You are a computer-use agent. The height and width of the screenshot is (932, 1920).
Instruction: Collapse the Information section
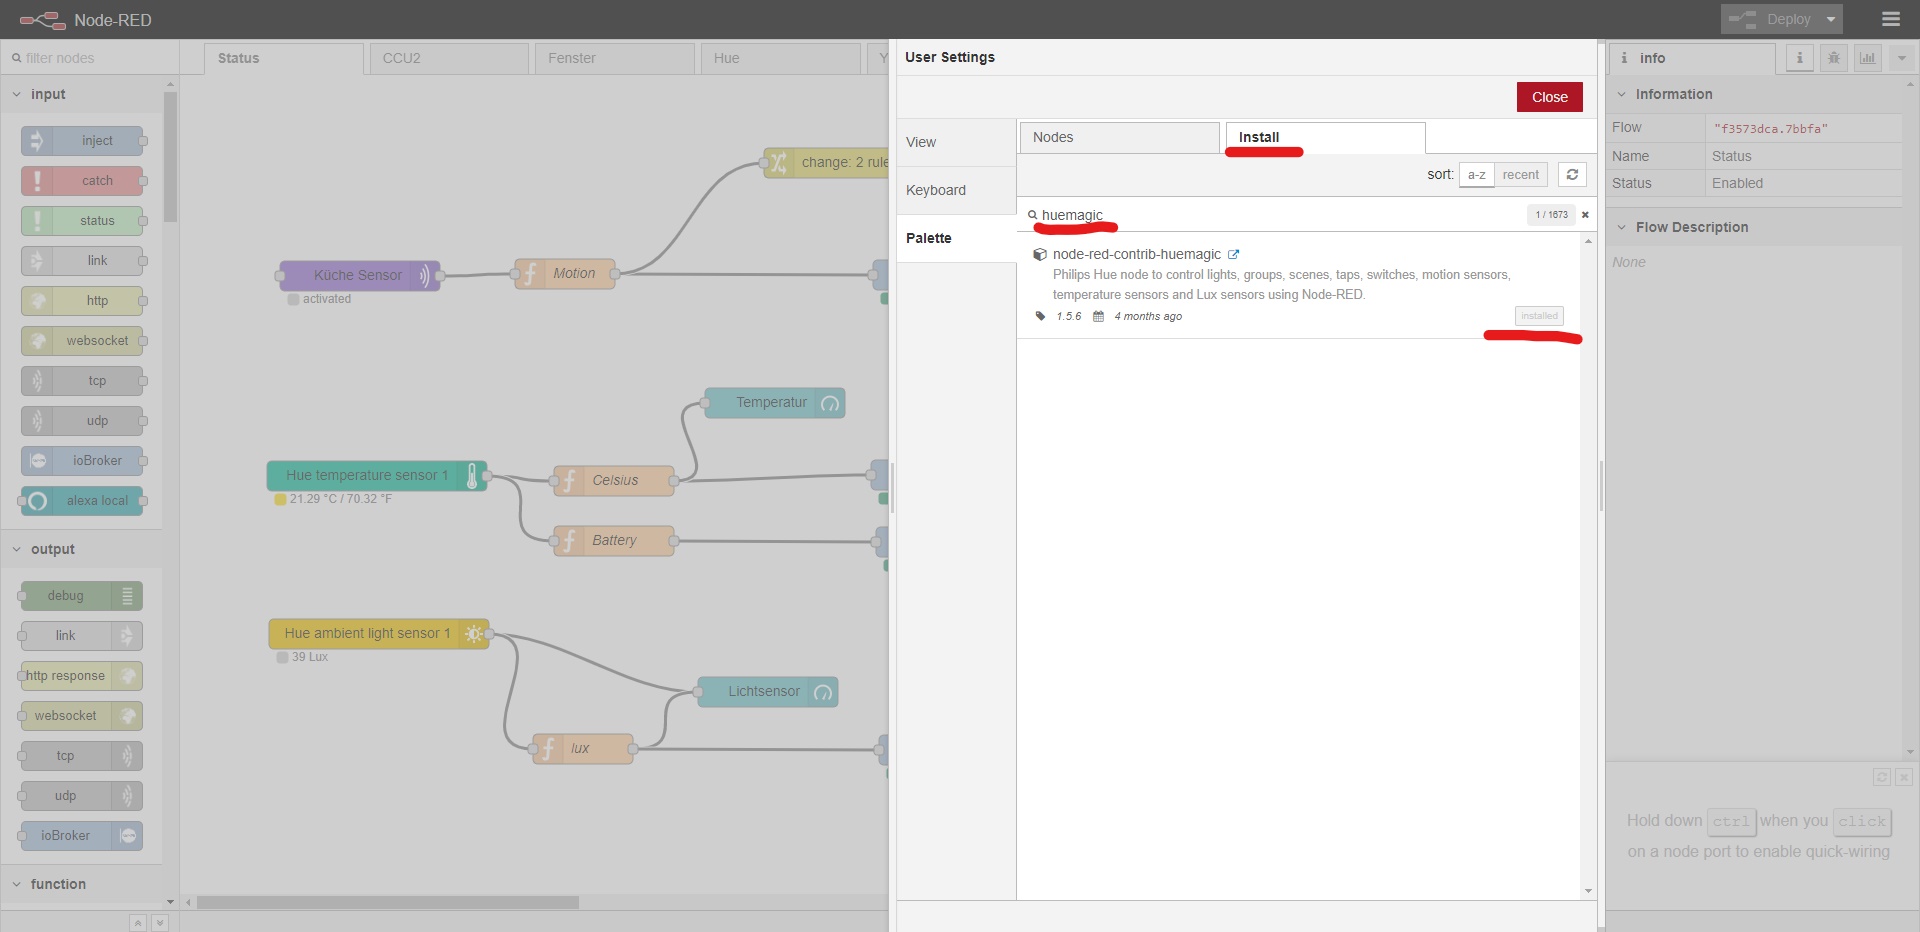tap(1755, 94)
